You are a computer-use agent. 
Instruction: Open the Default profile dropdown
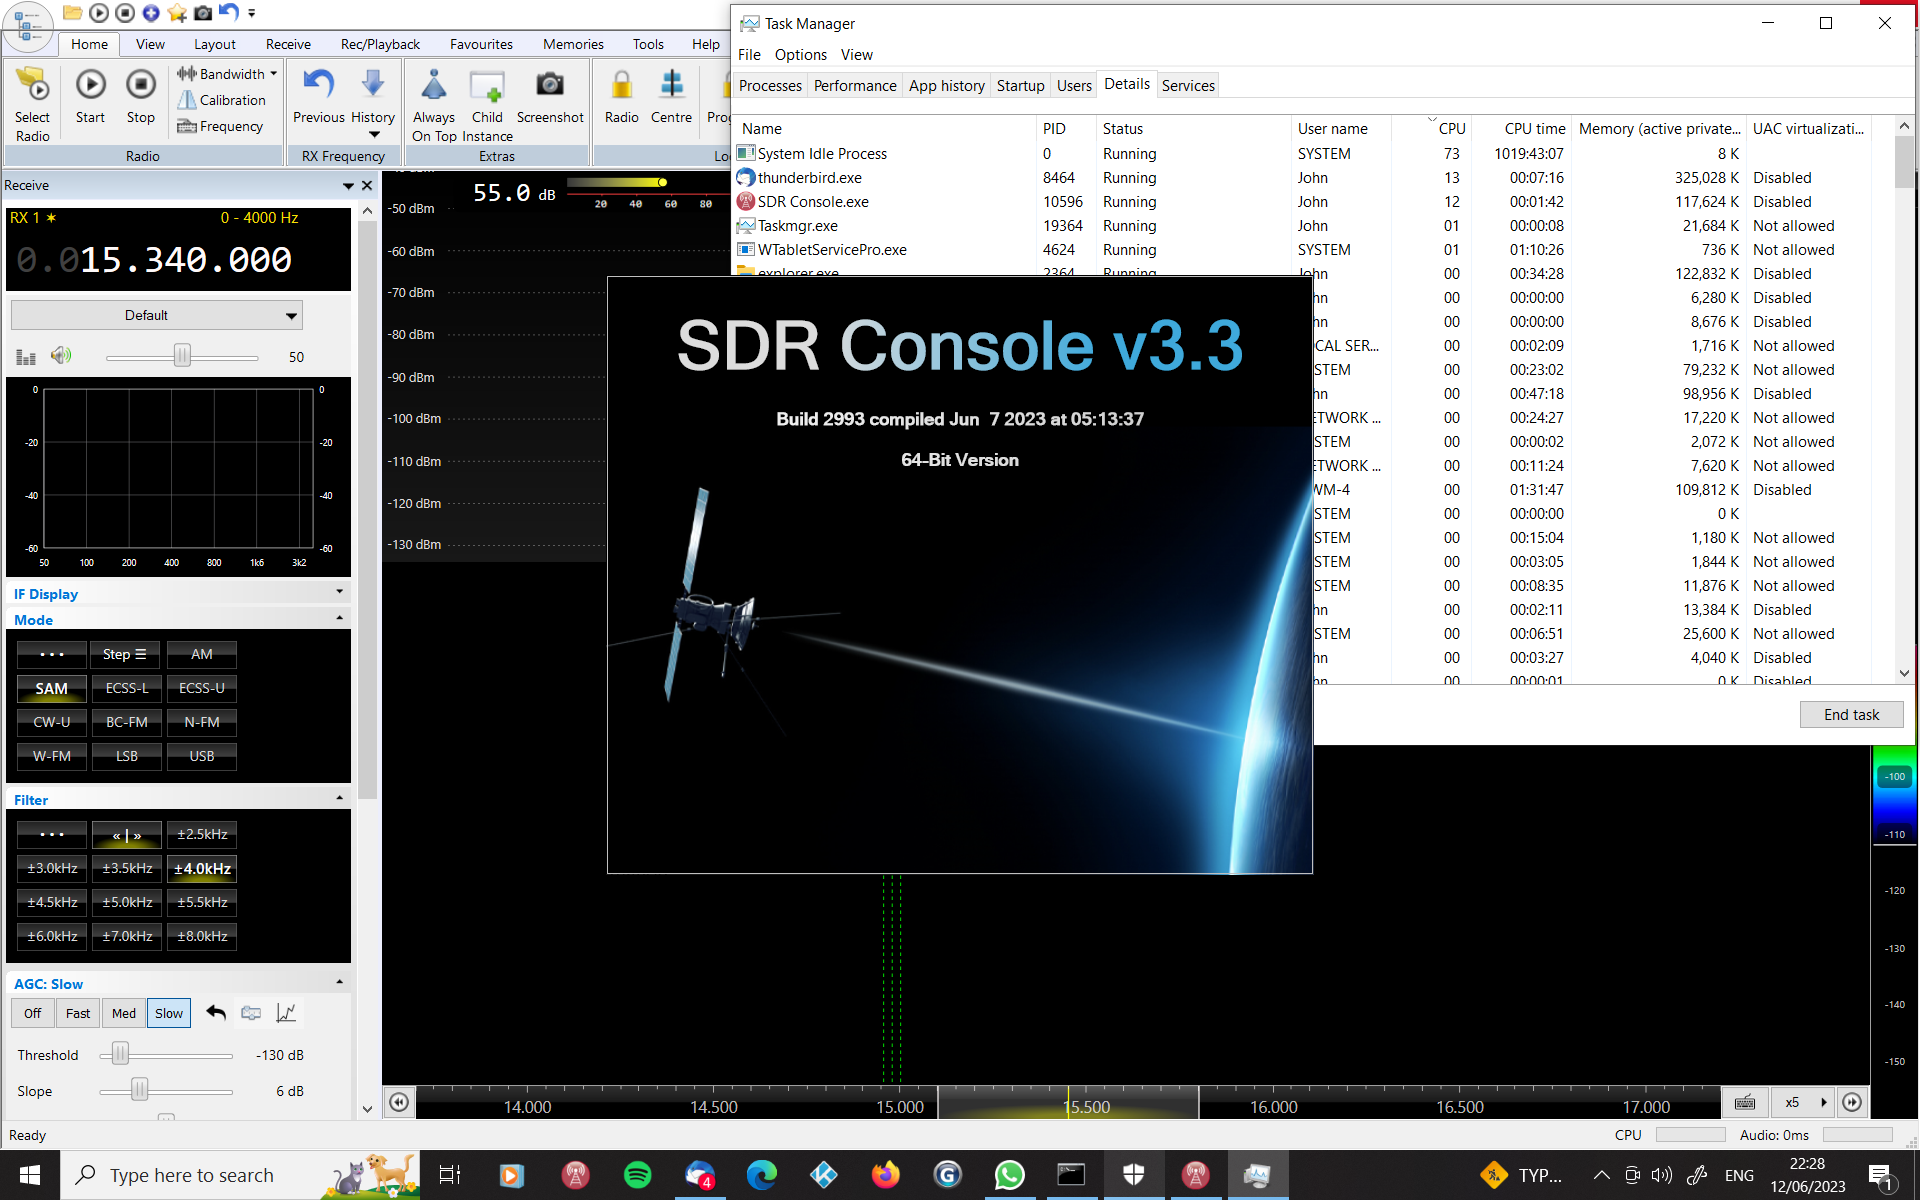pyautogui.click(x=157, y=315)
